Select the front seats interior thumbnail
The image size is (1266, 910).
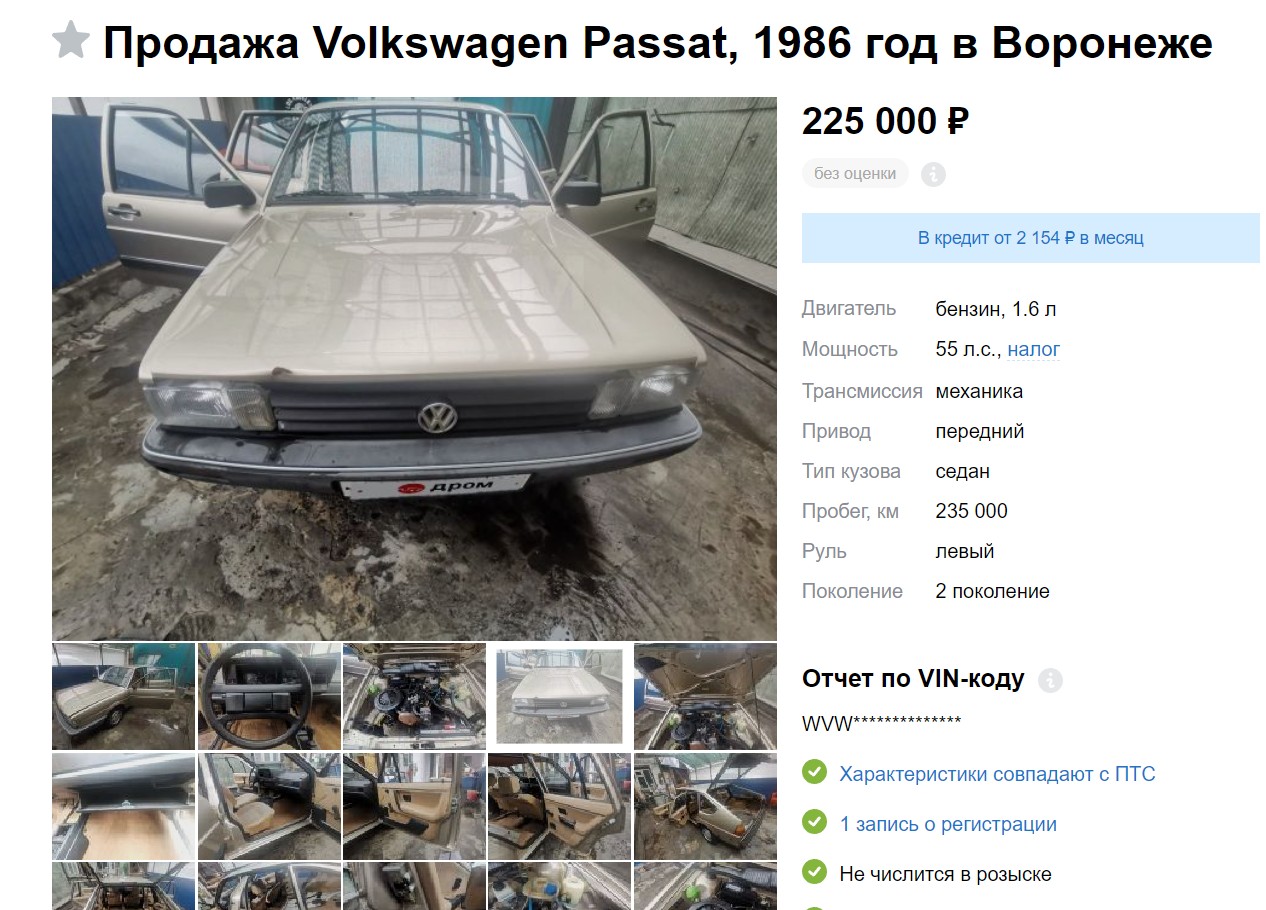click(269, 806)
